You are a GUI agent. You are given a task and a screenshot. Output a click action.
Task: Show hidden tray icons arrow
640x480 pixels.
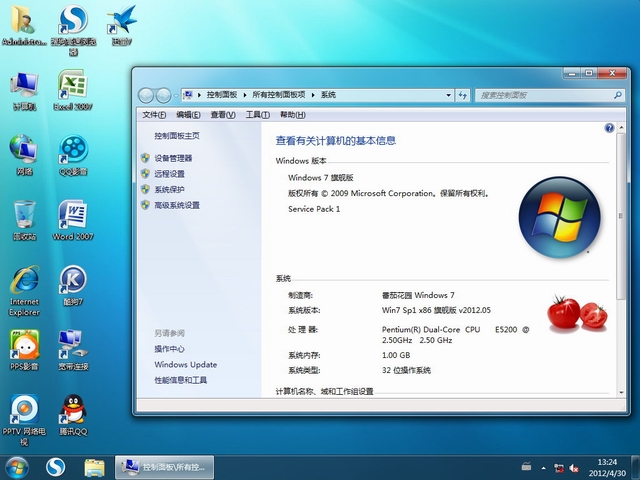click(543, 468)
